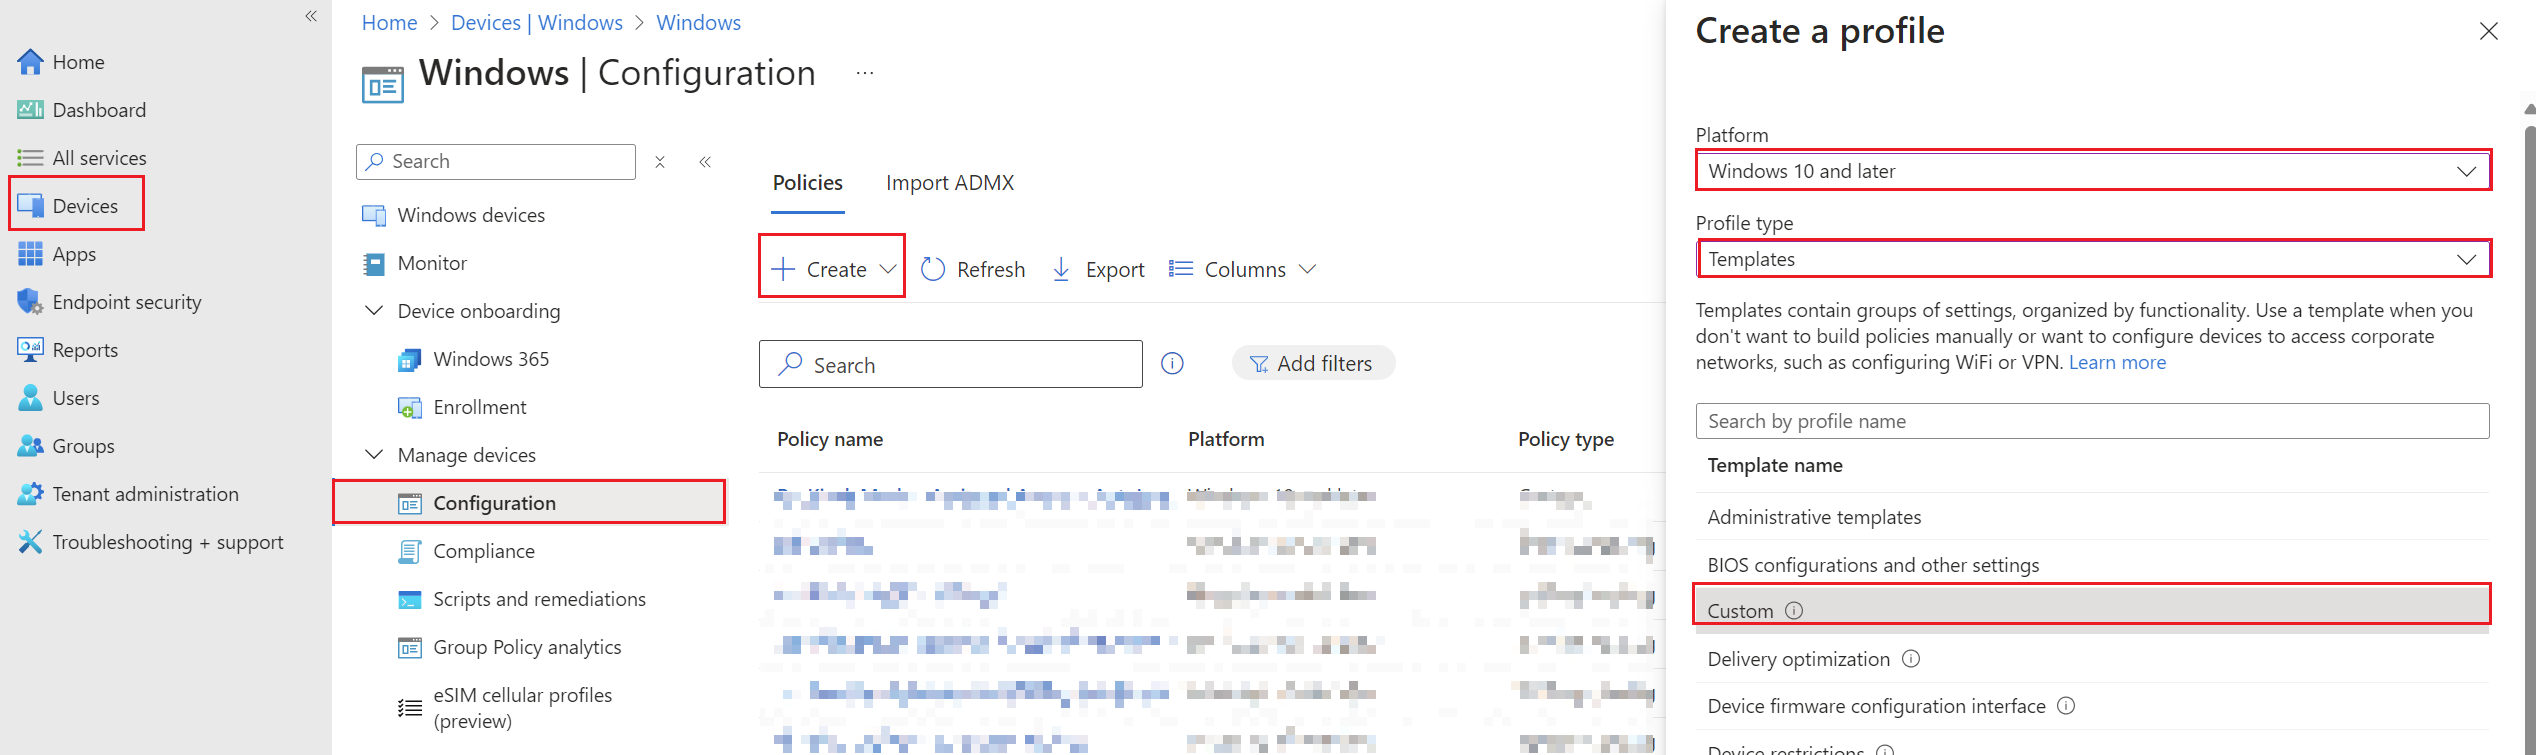Collapse the Manage devices section
The image size is (2536, 755).
click(374, 455)
